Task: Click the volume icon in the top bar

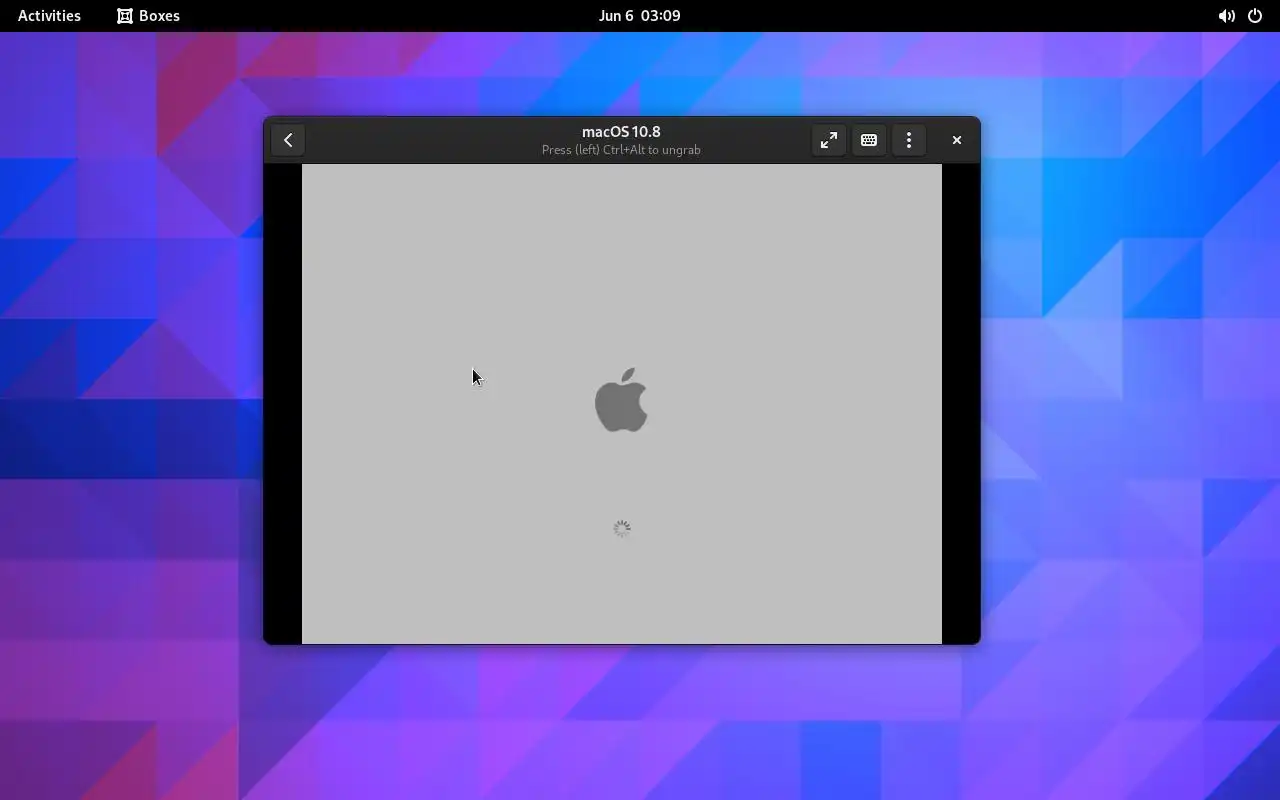Action: [1226, 16]
